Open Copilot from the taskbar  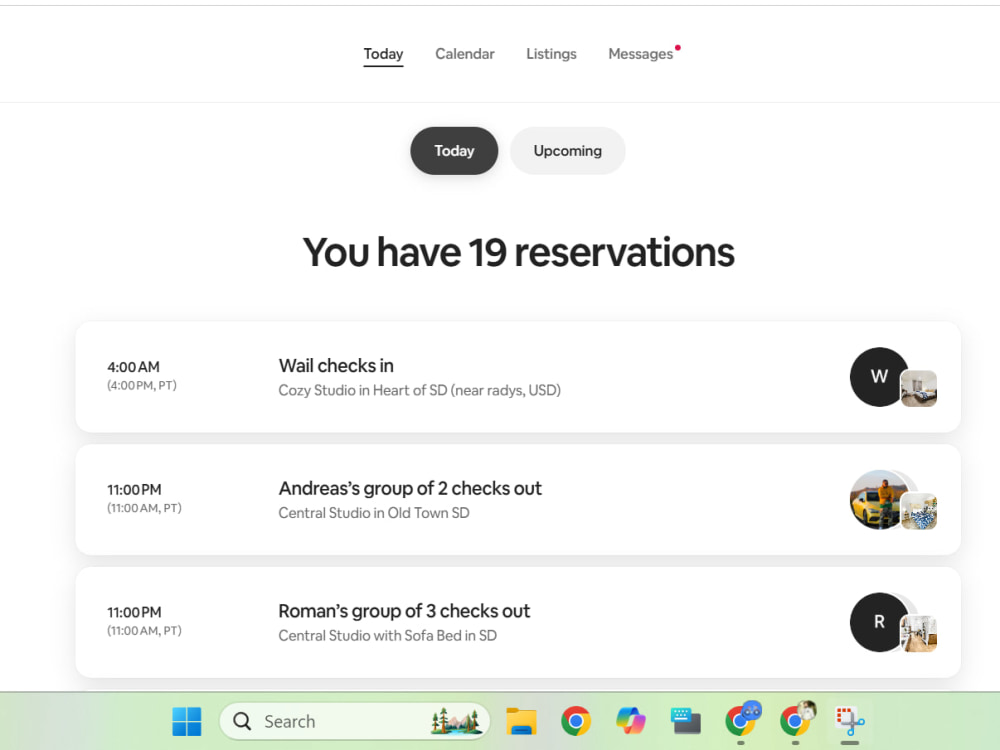point(631,721)
